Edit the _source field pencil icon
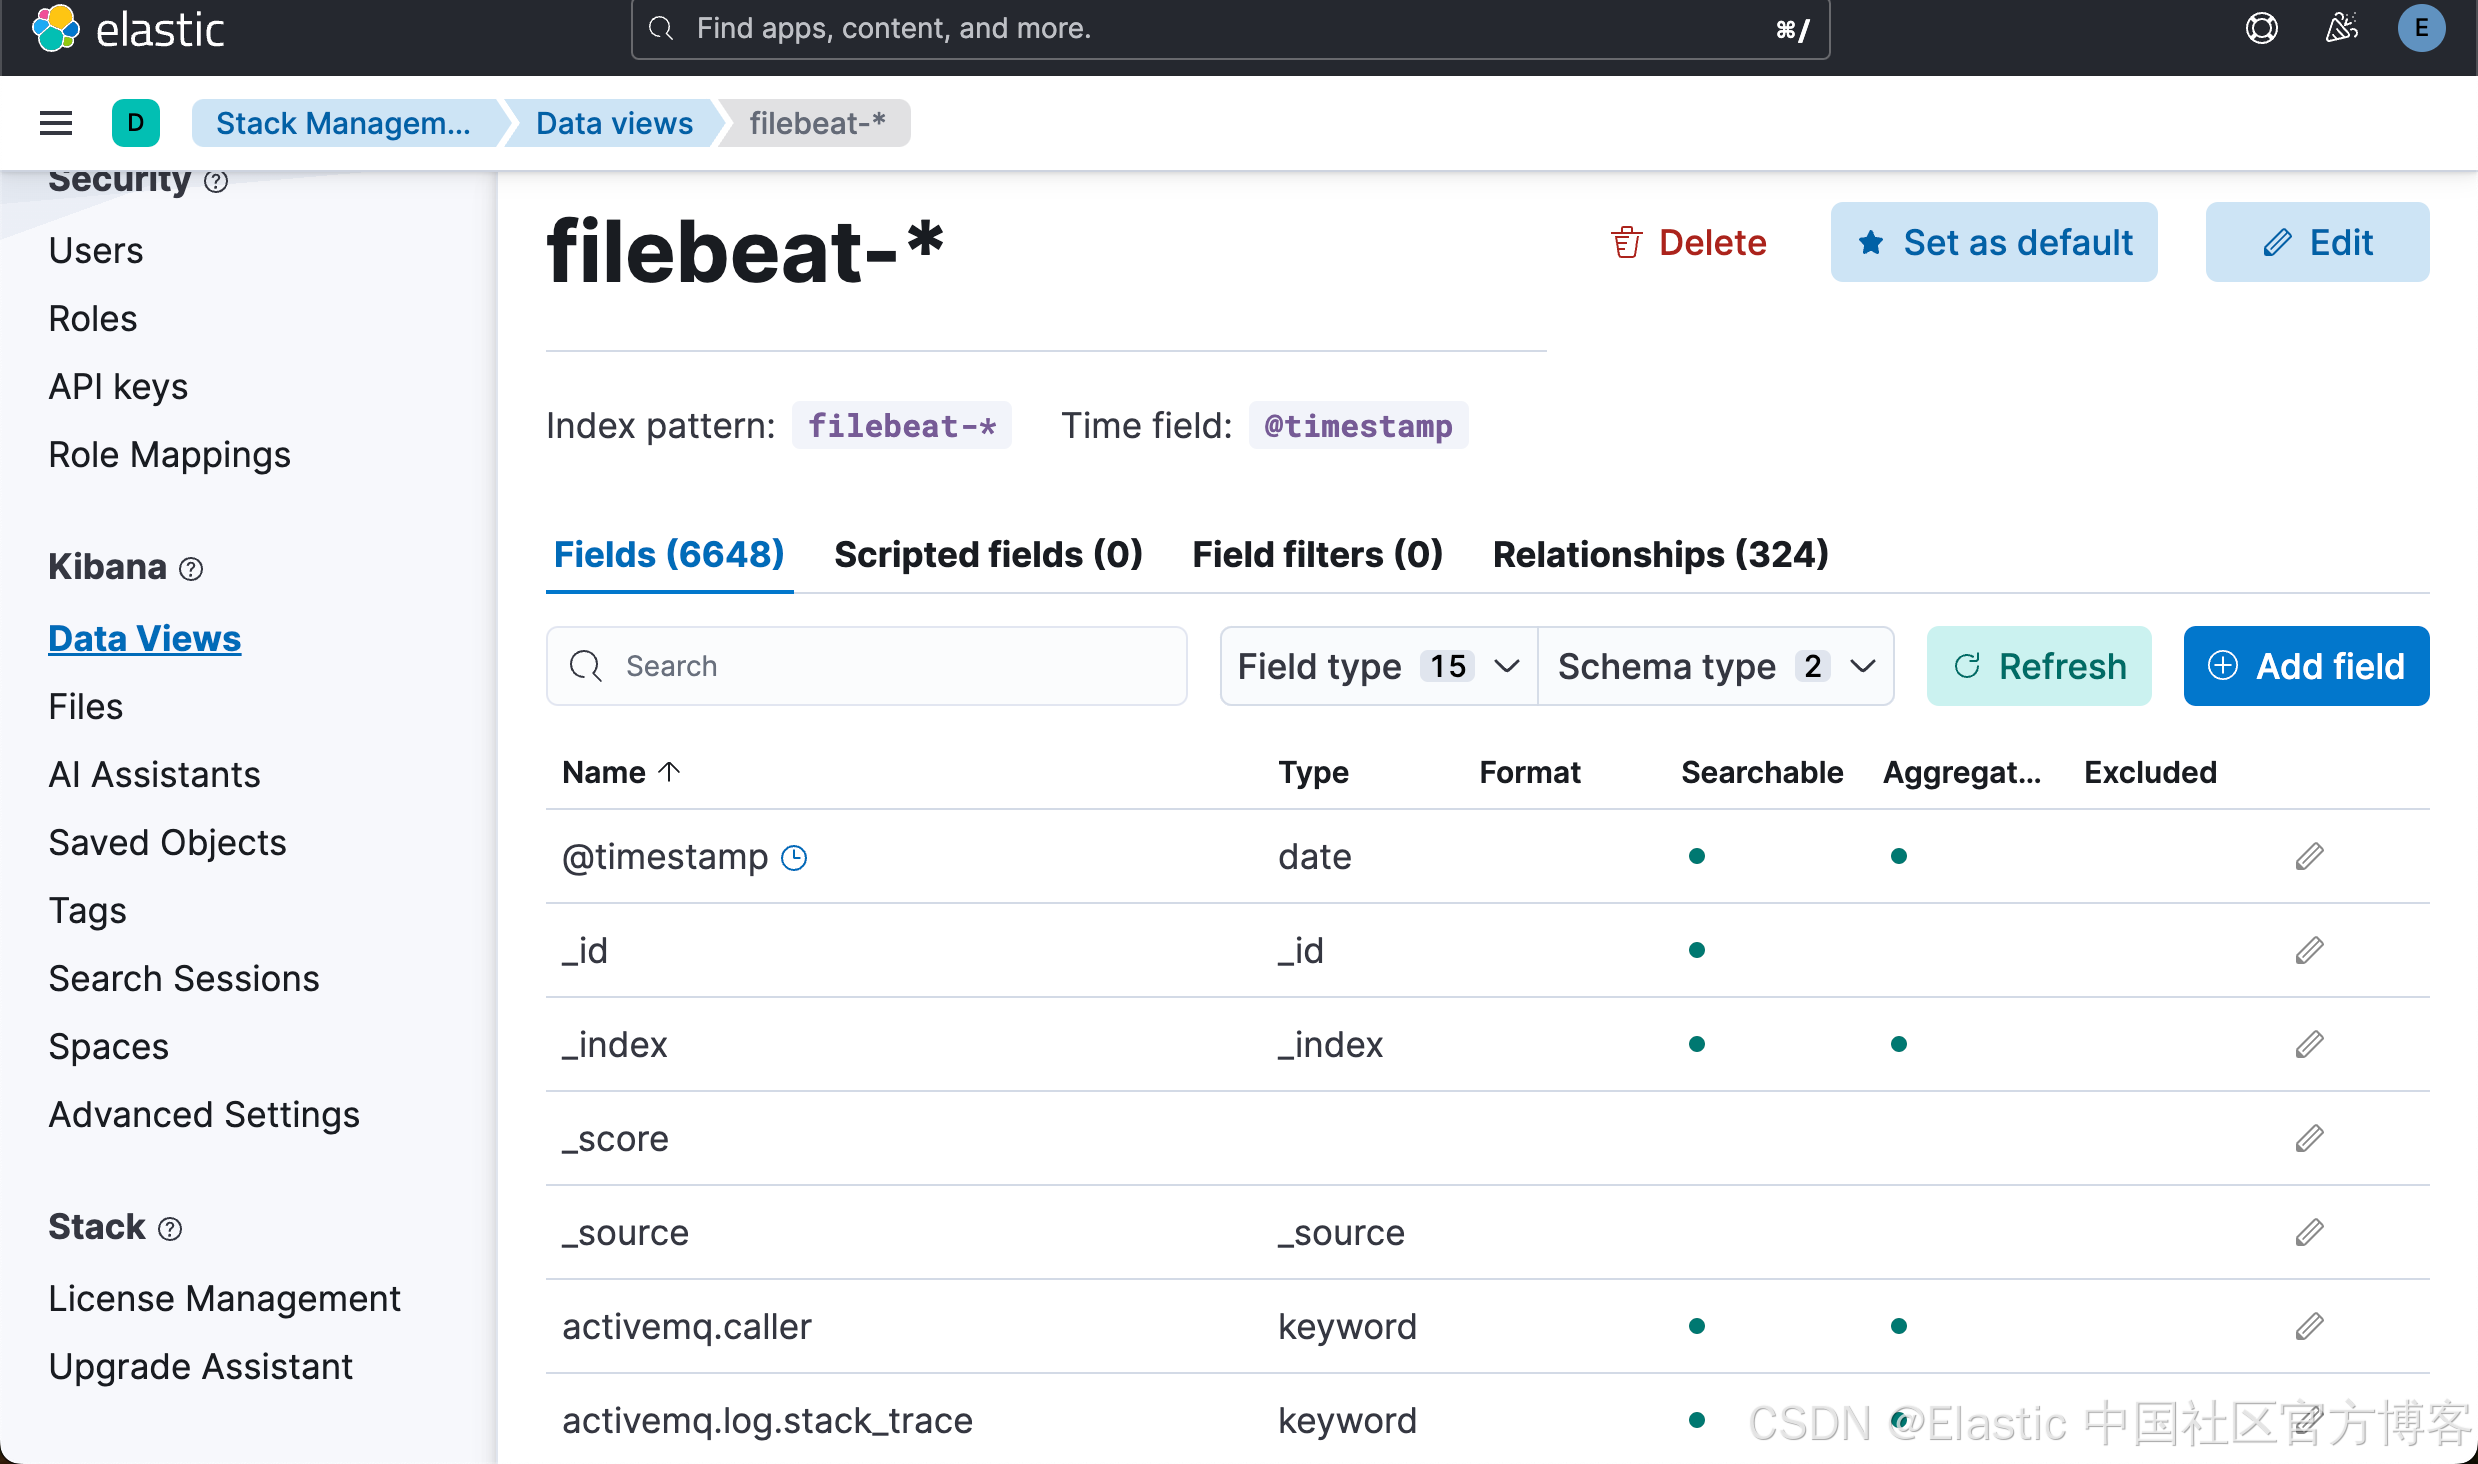Image resolution: width=2478 pixels, height=1464 pixels. coord(2309,1232)
